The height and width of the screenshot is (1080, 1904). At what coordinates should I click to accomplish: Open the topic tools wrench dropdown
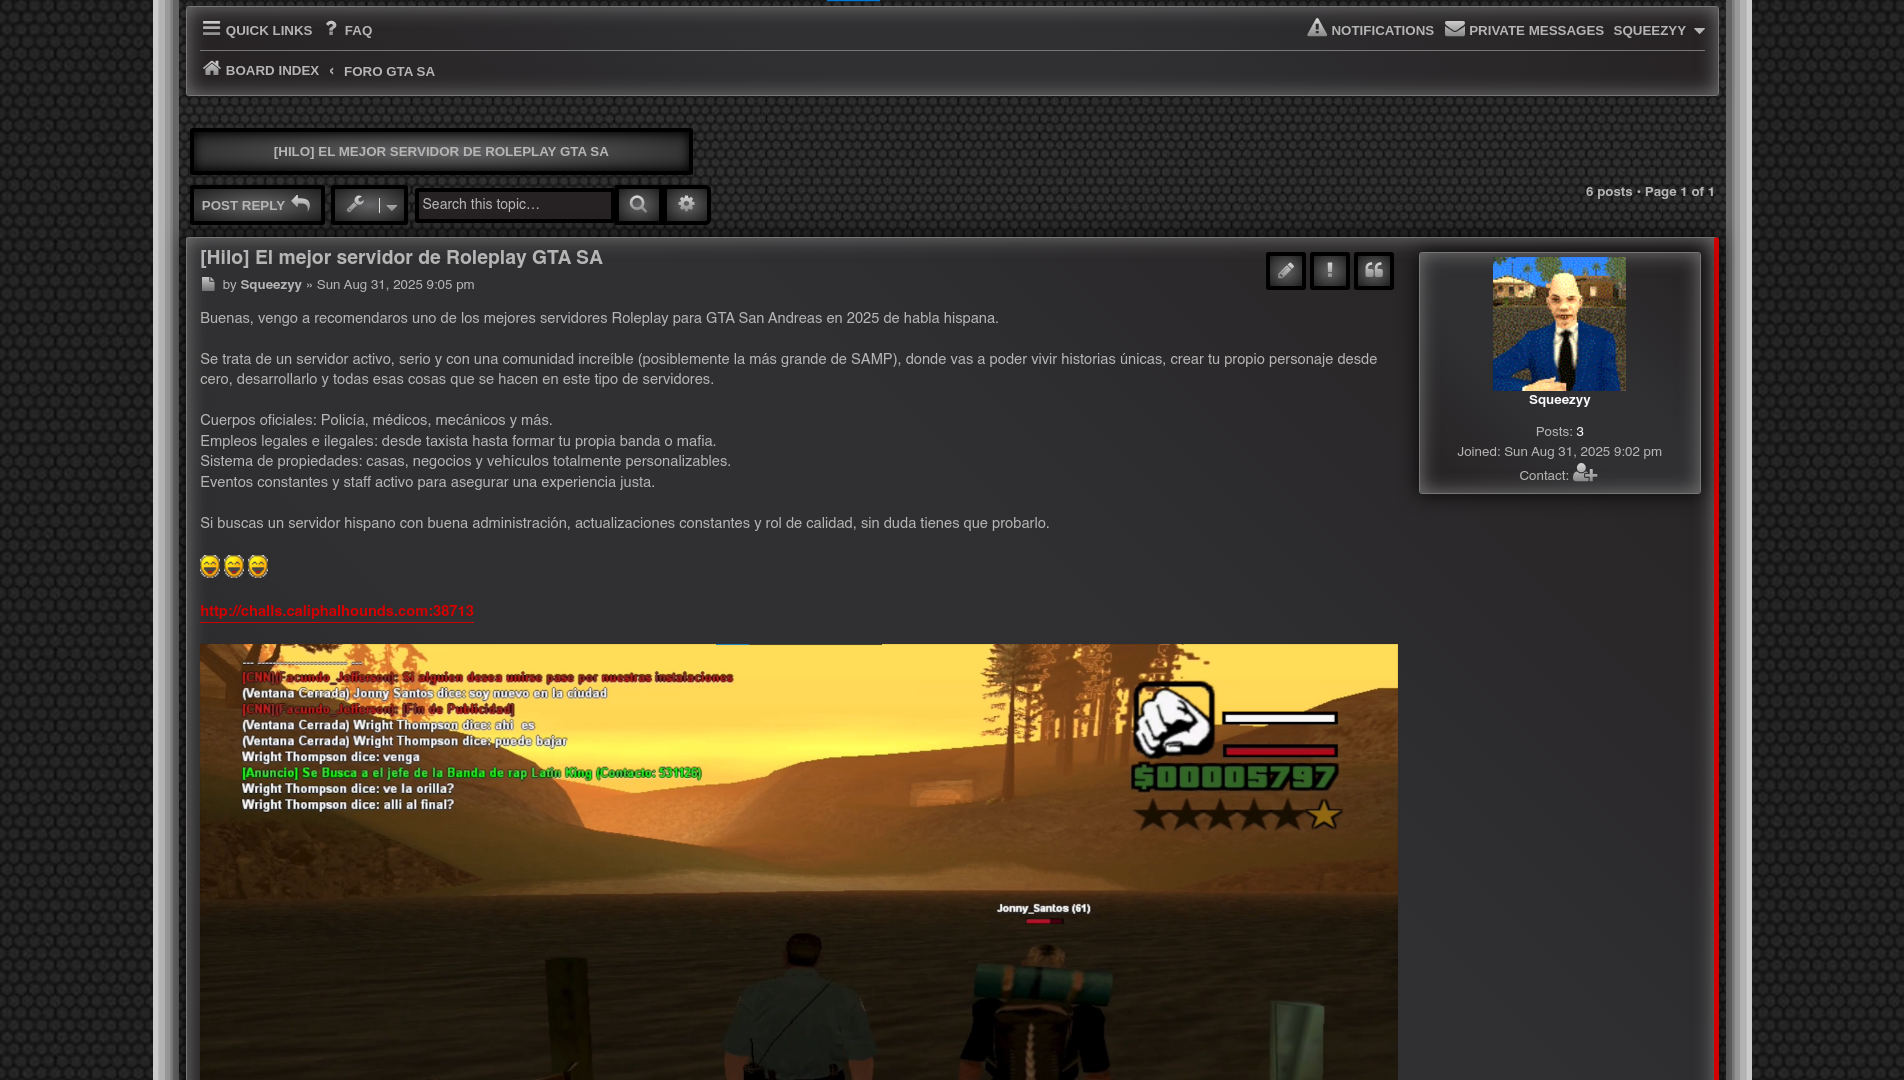pos(370,205)
